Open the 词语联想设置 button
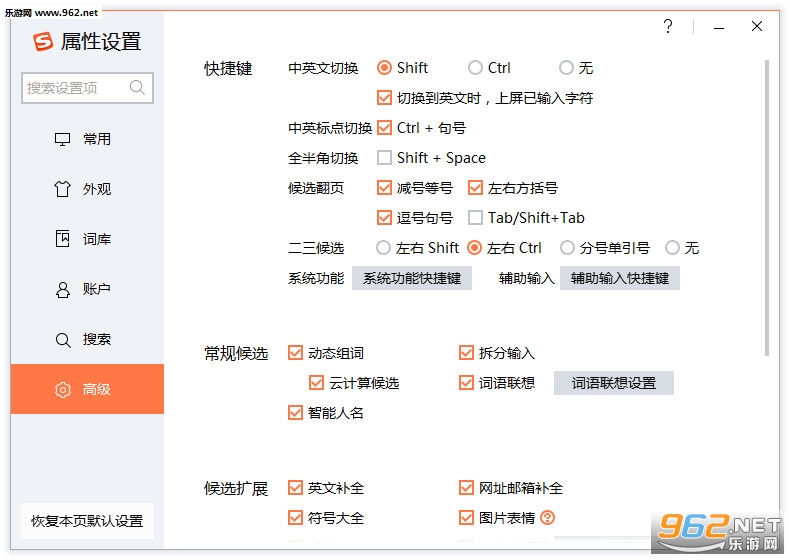Screen dimensions: 790x560 click(x=614, y=383)
